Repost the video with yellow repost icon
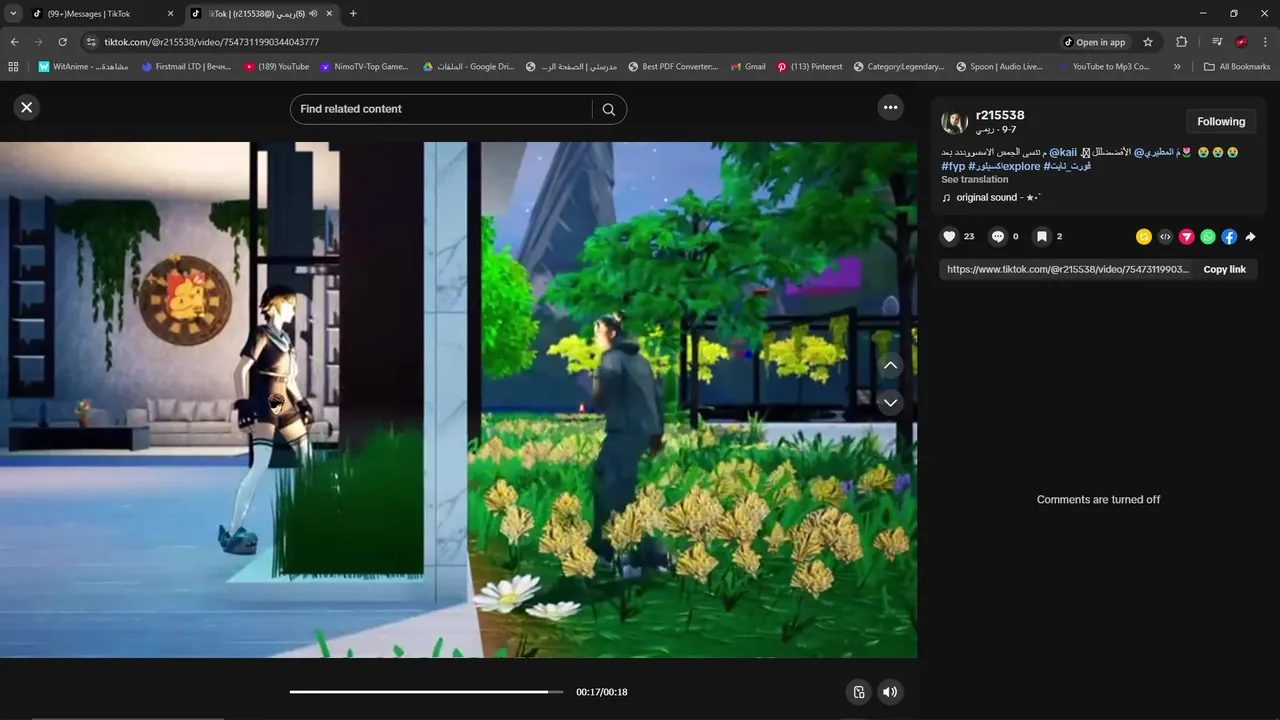This screenshot has width=1280, height=720. (x=1143, y=237)
